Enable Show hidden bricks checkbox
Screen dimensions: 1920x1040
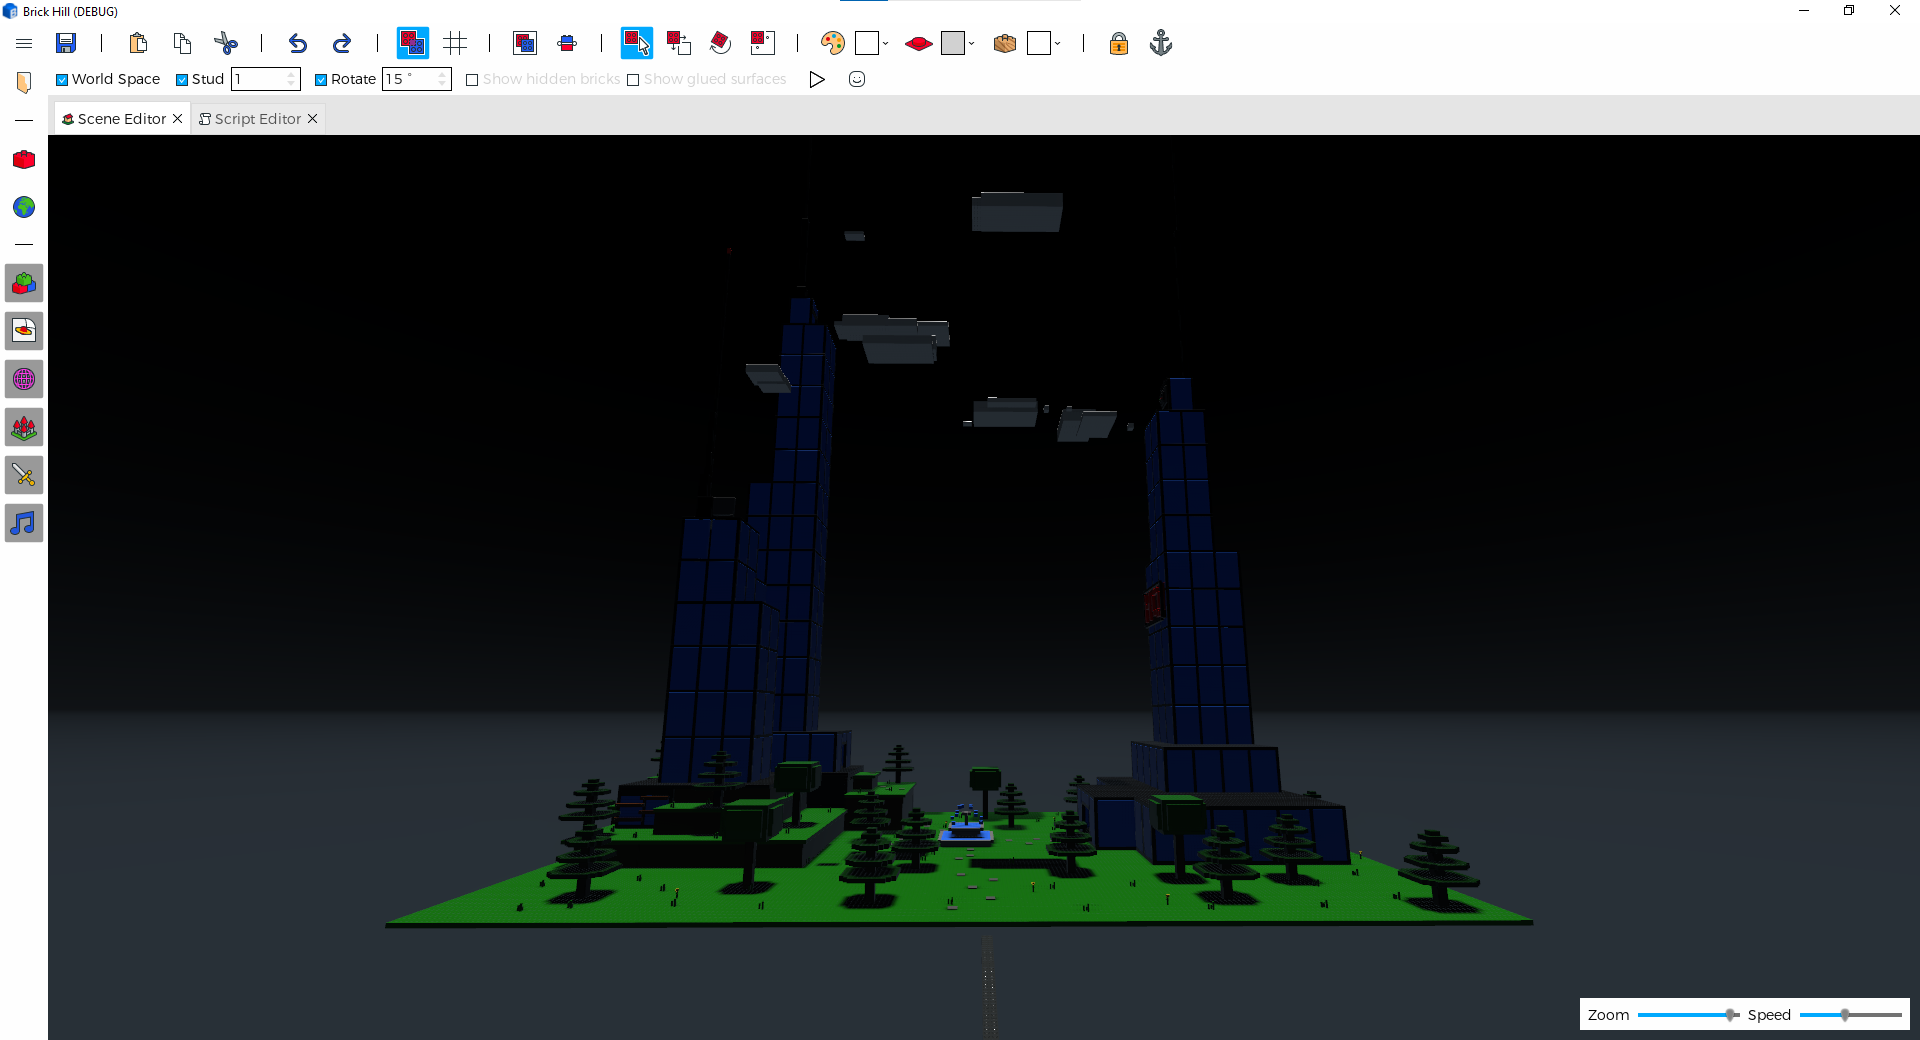click(x=472, y=80)
